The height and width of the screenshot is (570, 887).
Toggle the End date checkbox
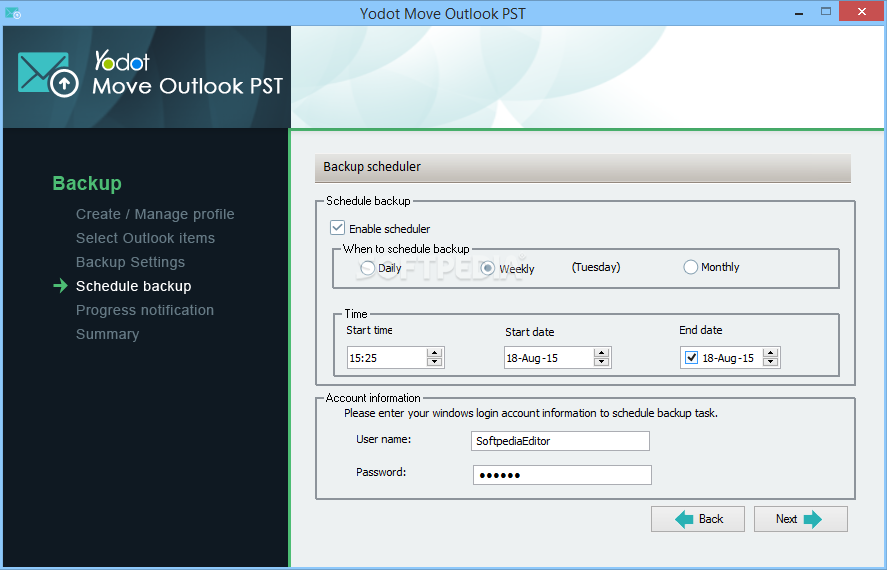click(691, 358)
